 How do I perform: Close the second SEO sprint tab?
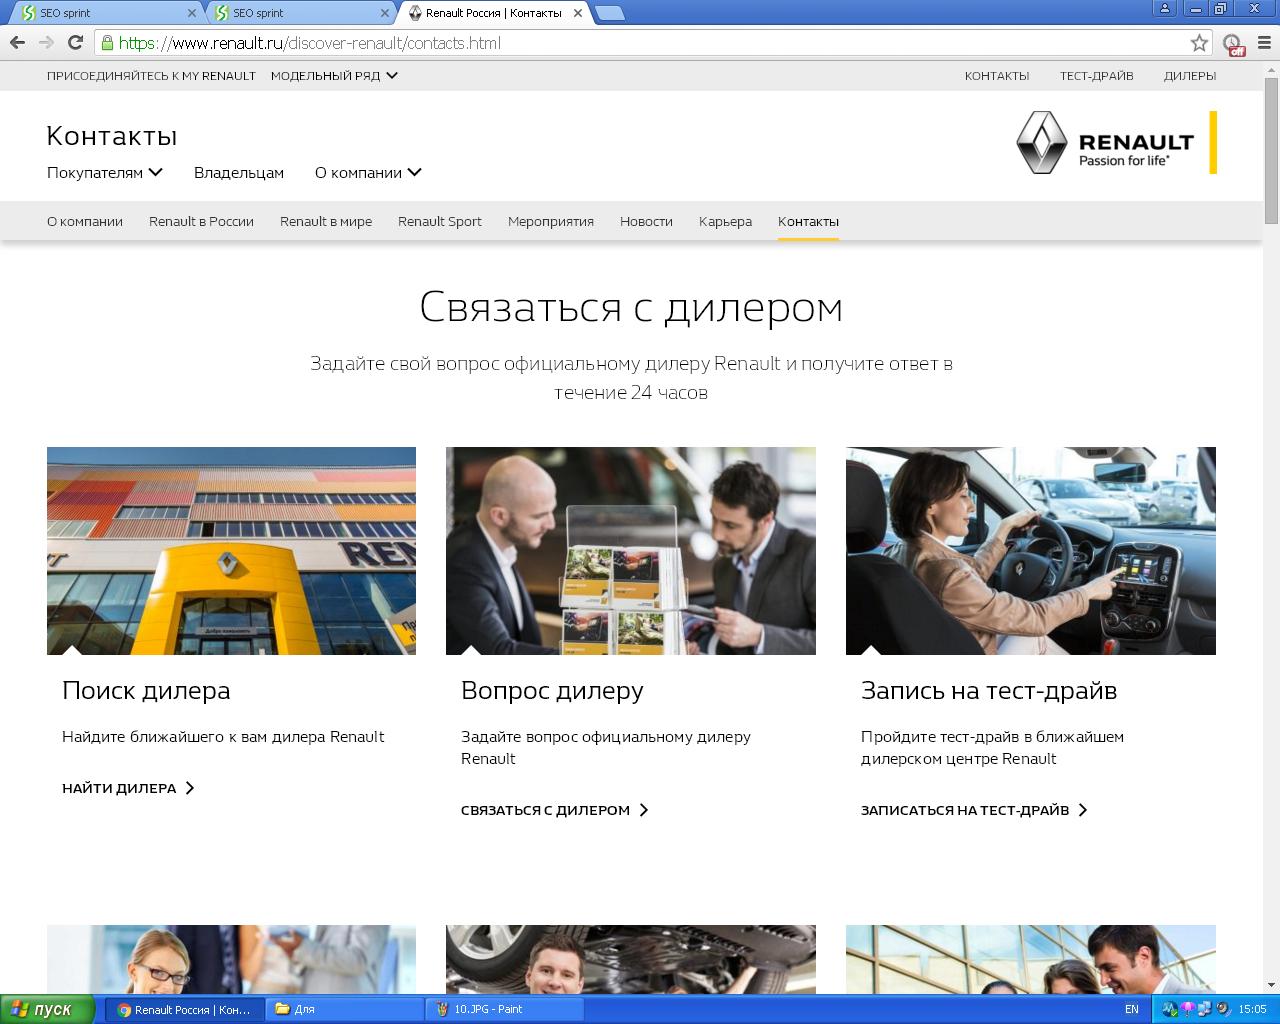[386, 13]
